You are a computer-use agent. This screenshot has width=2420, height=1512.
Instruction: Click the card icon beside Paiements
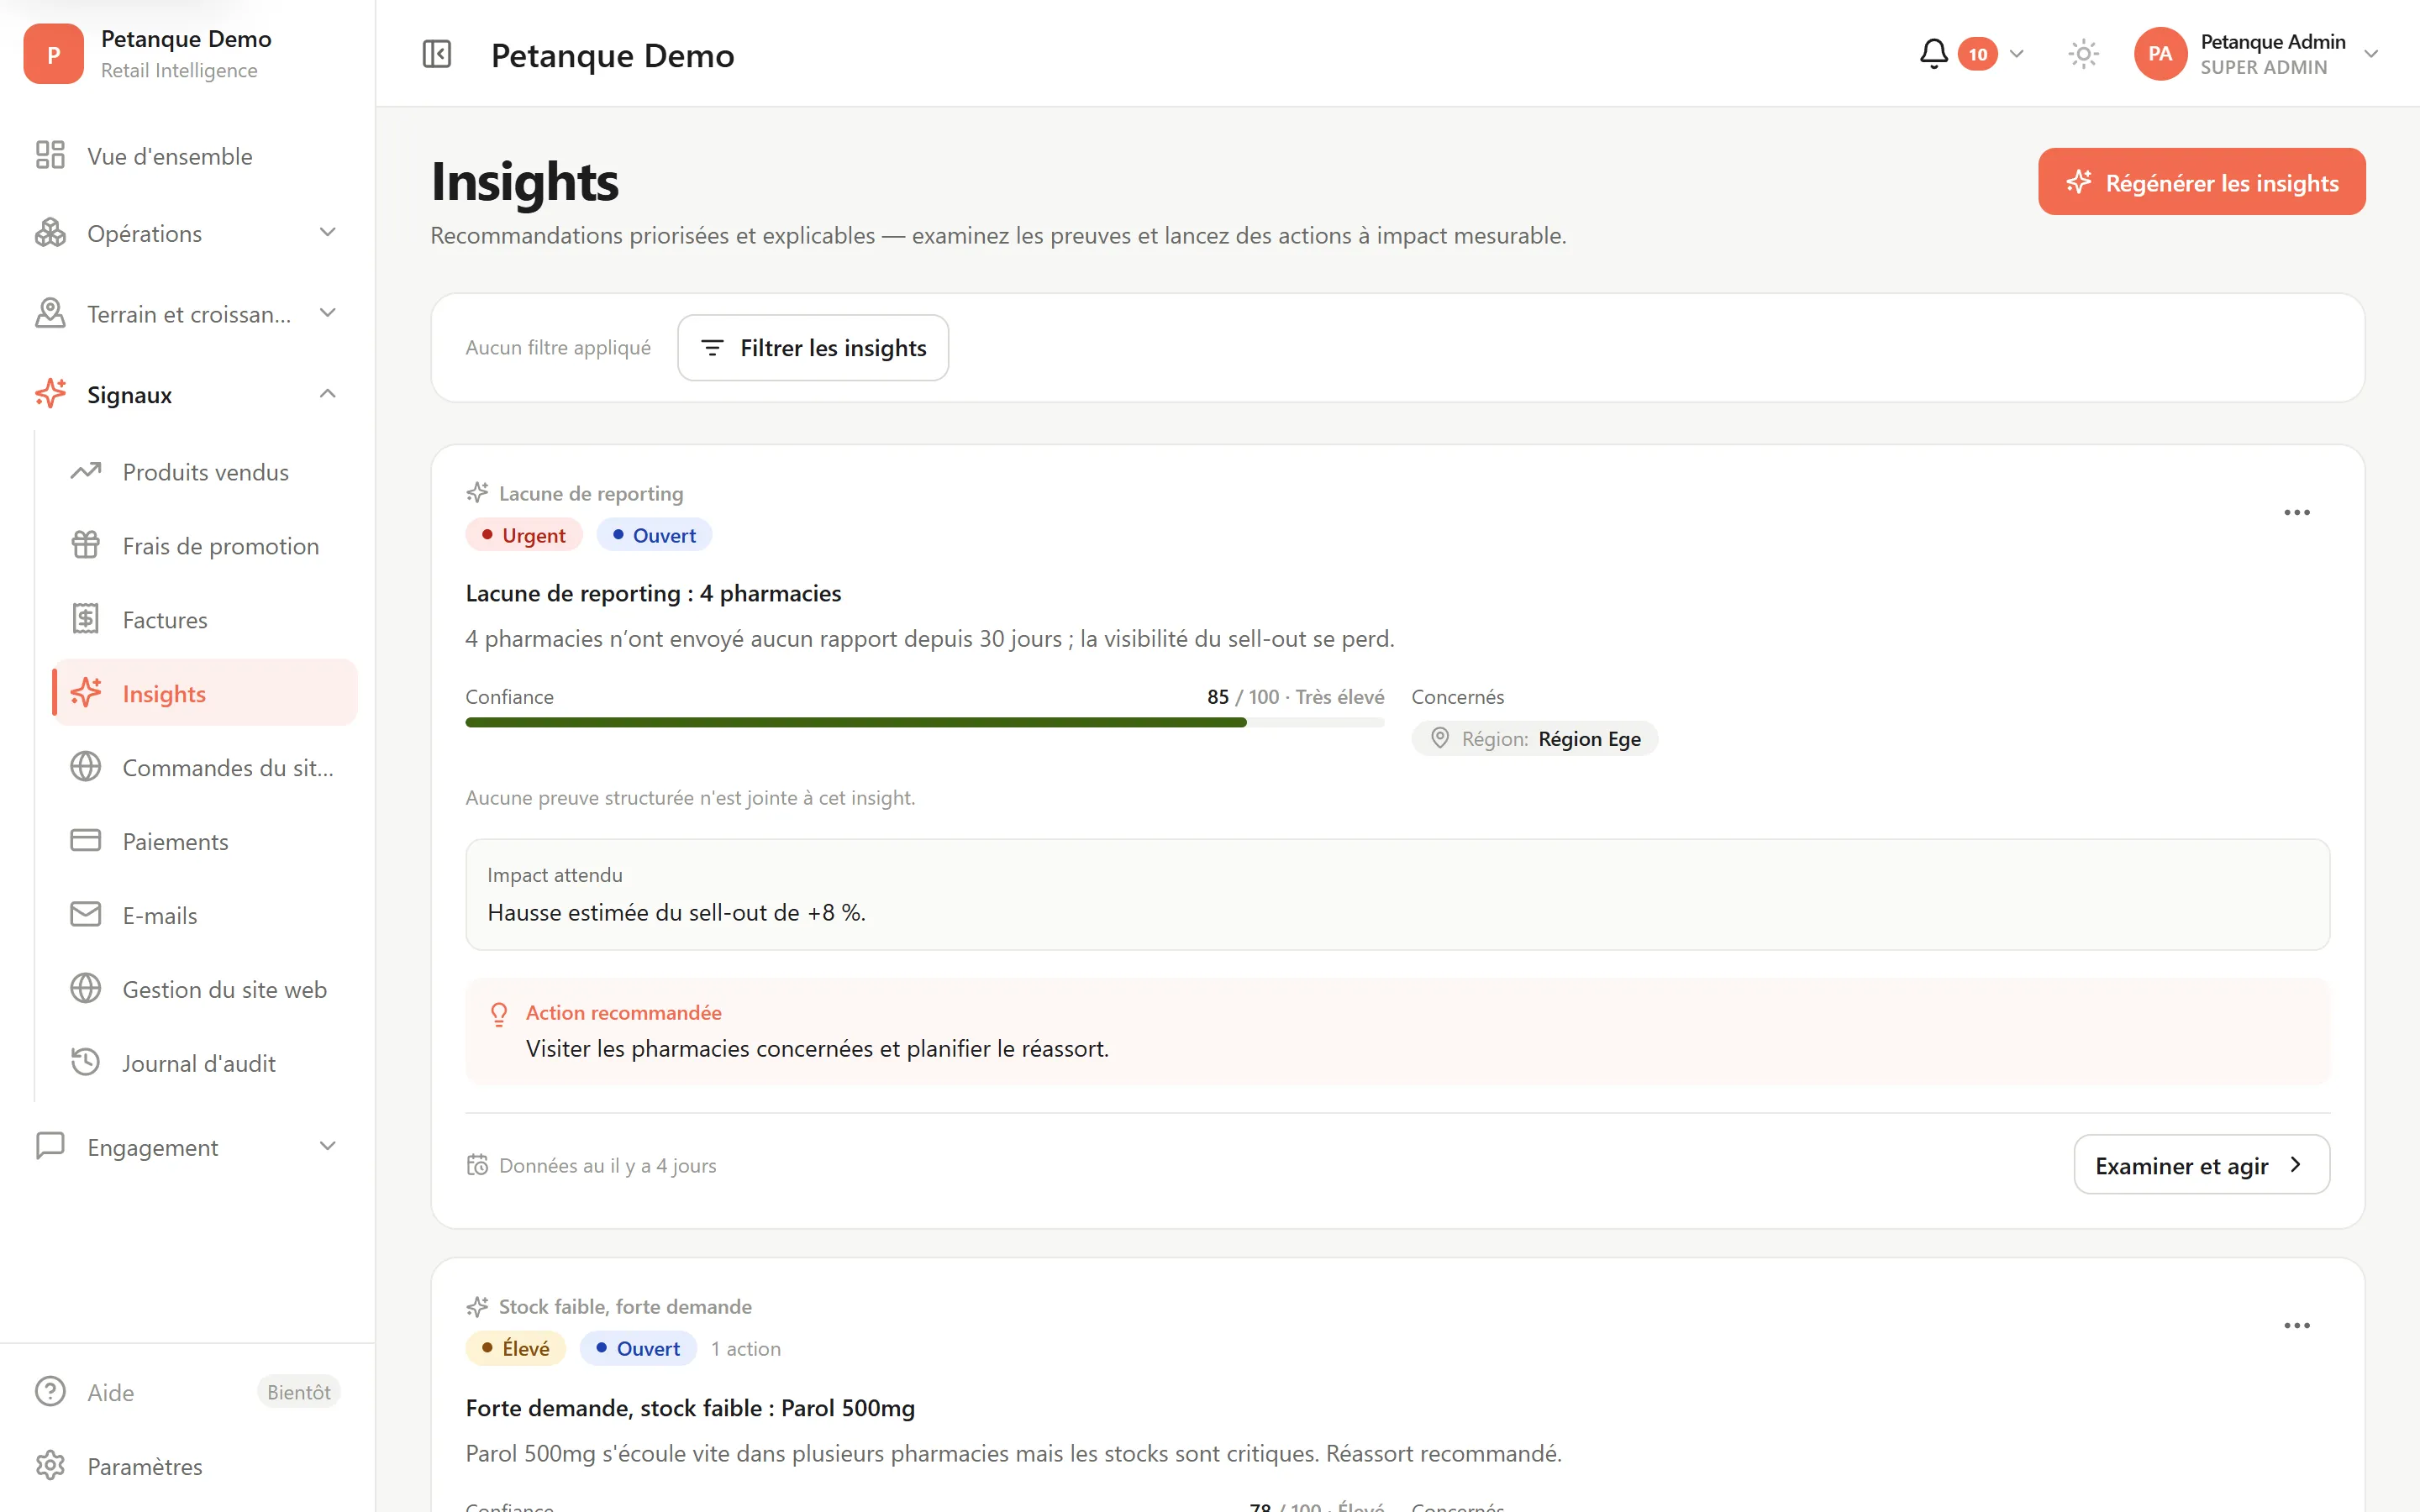tap(86, 841)
